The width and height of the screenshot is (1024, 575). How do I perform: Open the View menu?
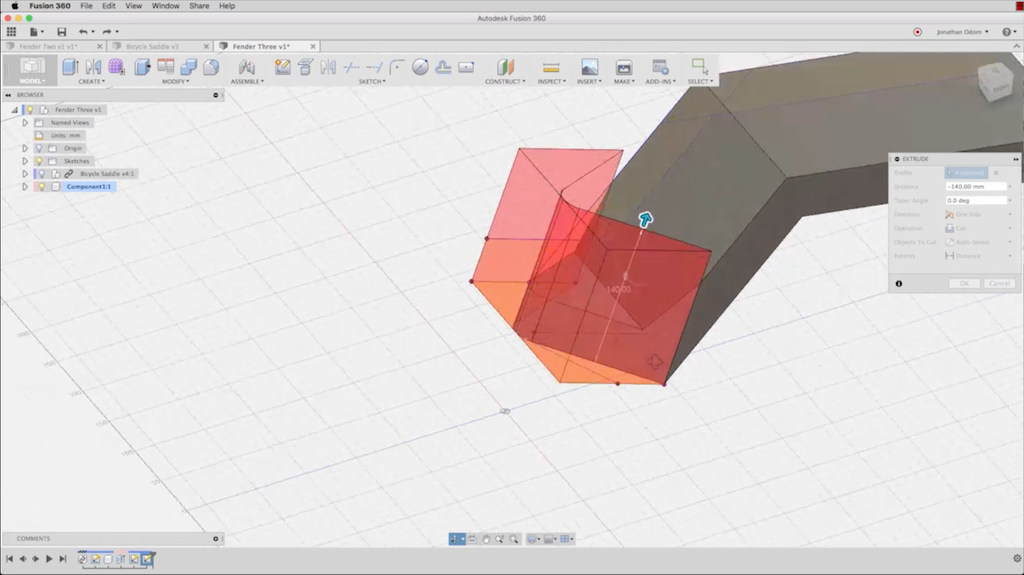(133, 6)
